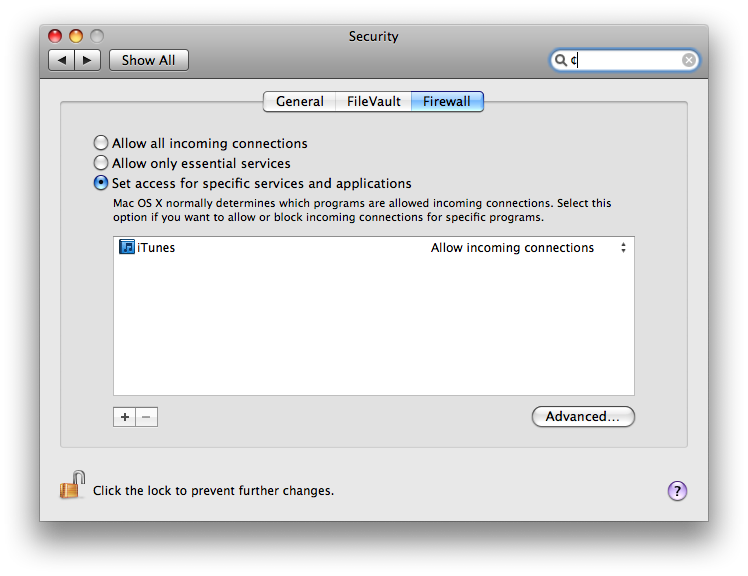Click the forward navigation arrow

point(87,60)
